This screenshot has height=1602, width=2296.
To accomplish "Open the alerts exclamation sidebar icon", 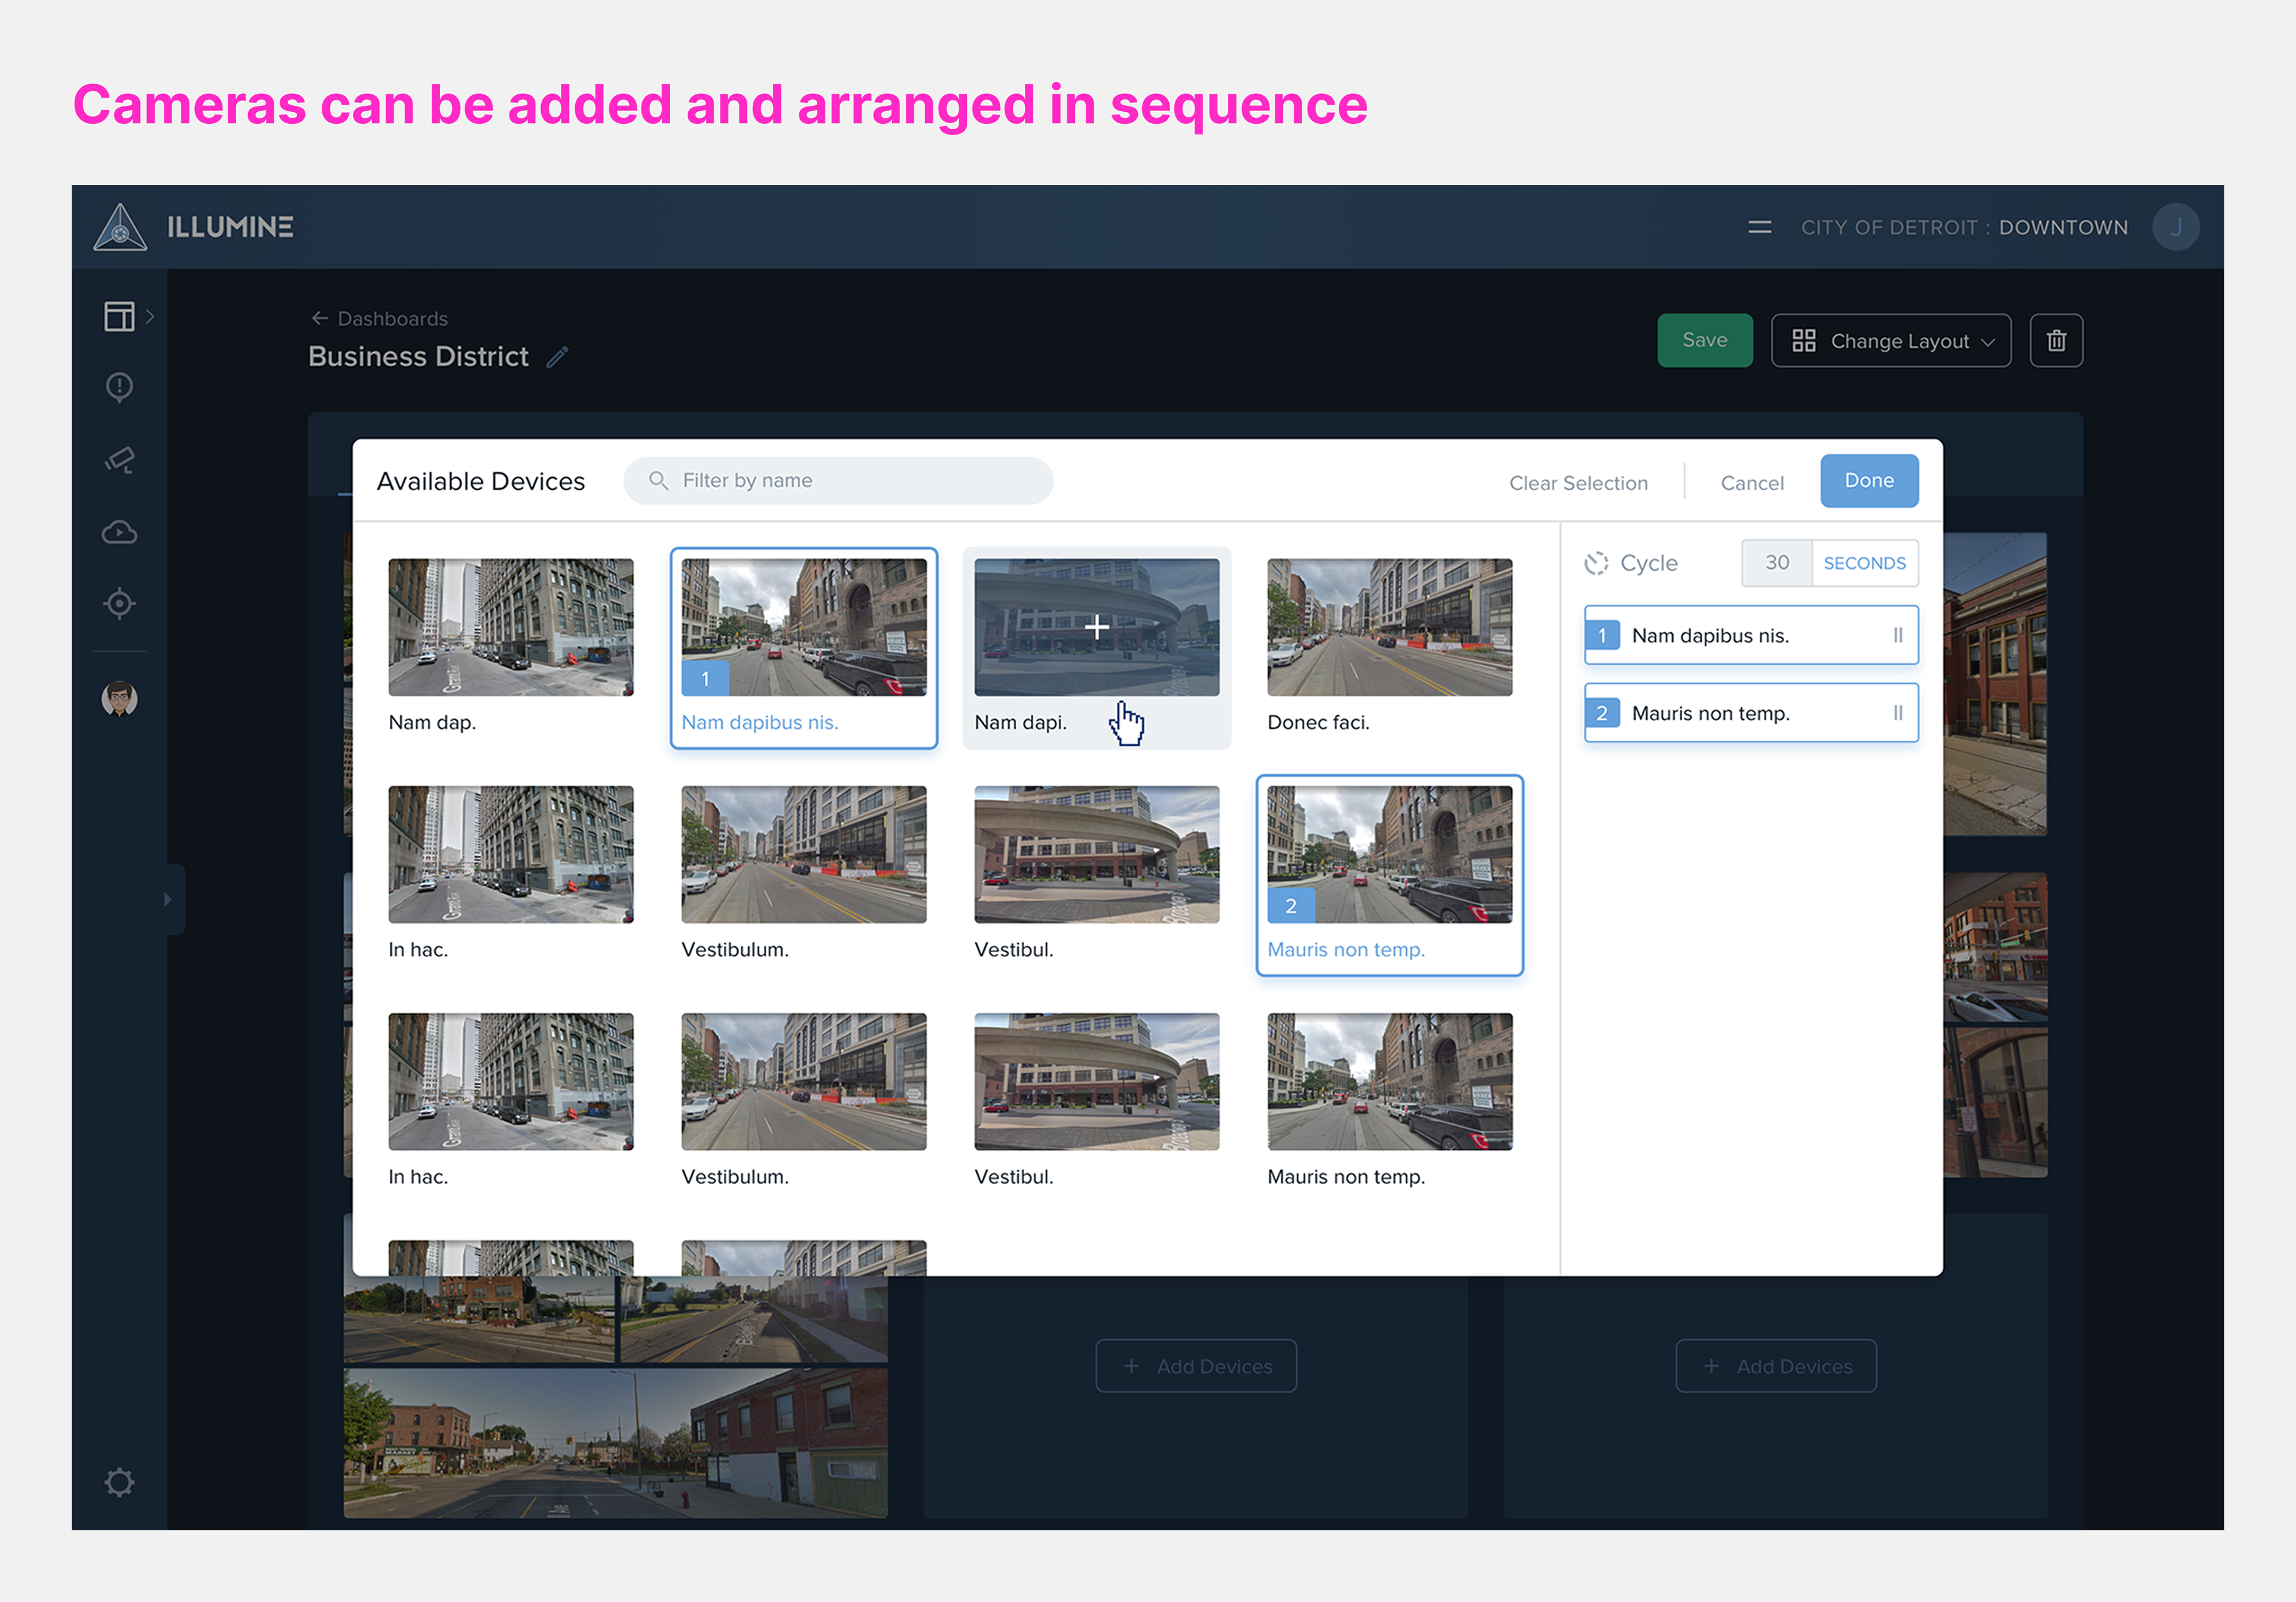I will point(119,387).
